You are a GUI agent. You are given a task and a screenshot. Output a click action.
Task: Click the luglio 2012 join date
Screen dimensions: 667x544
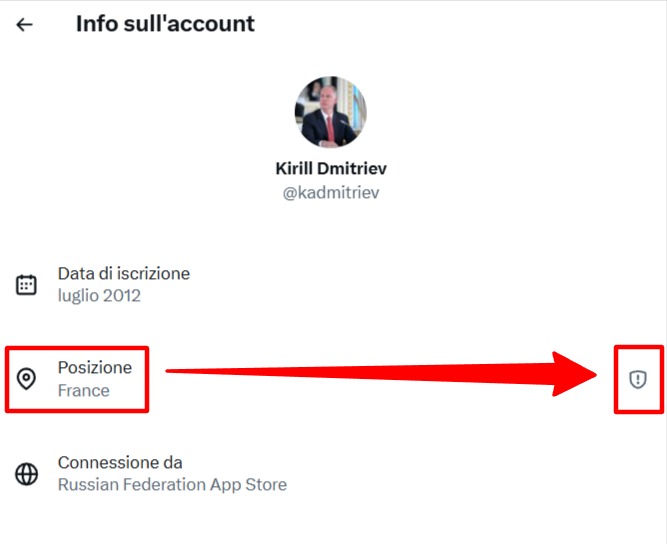click(99, 296)
